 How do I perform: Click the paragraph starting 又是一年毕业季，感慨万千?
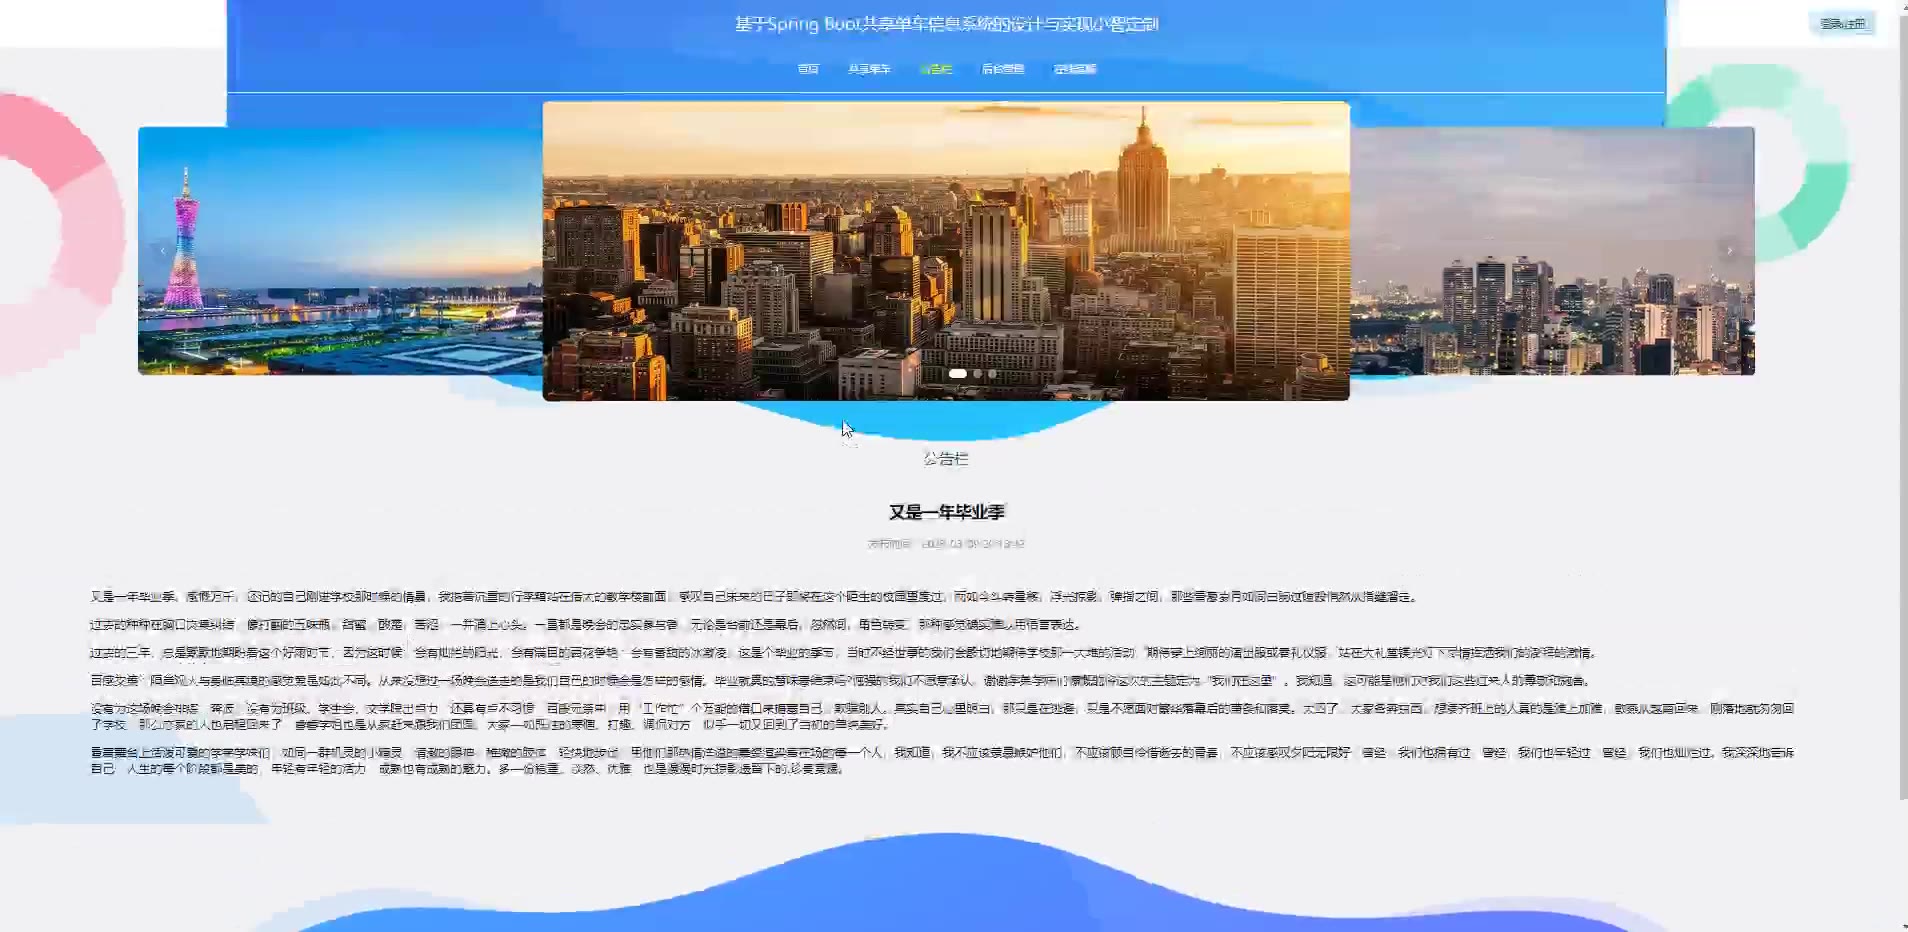pyautogui.click(x=754, y=597)
